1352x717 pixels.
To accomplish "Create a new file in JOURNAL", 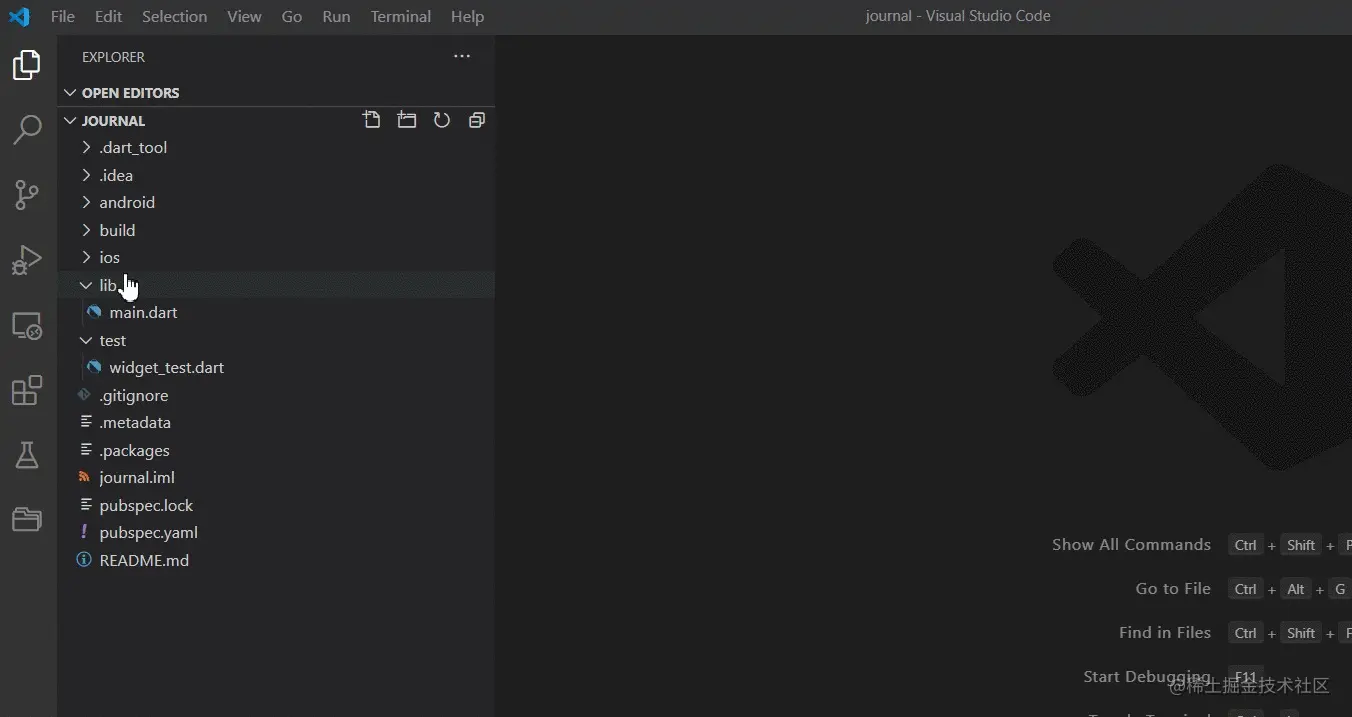I will pyautogui.click(x=372, y=120).
